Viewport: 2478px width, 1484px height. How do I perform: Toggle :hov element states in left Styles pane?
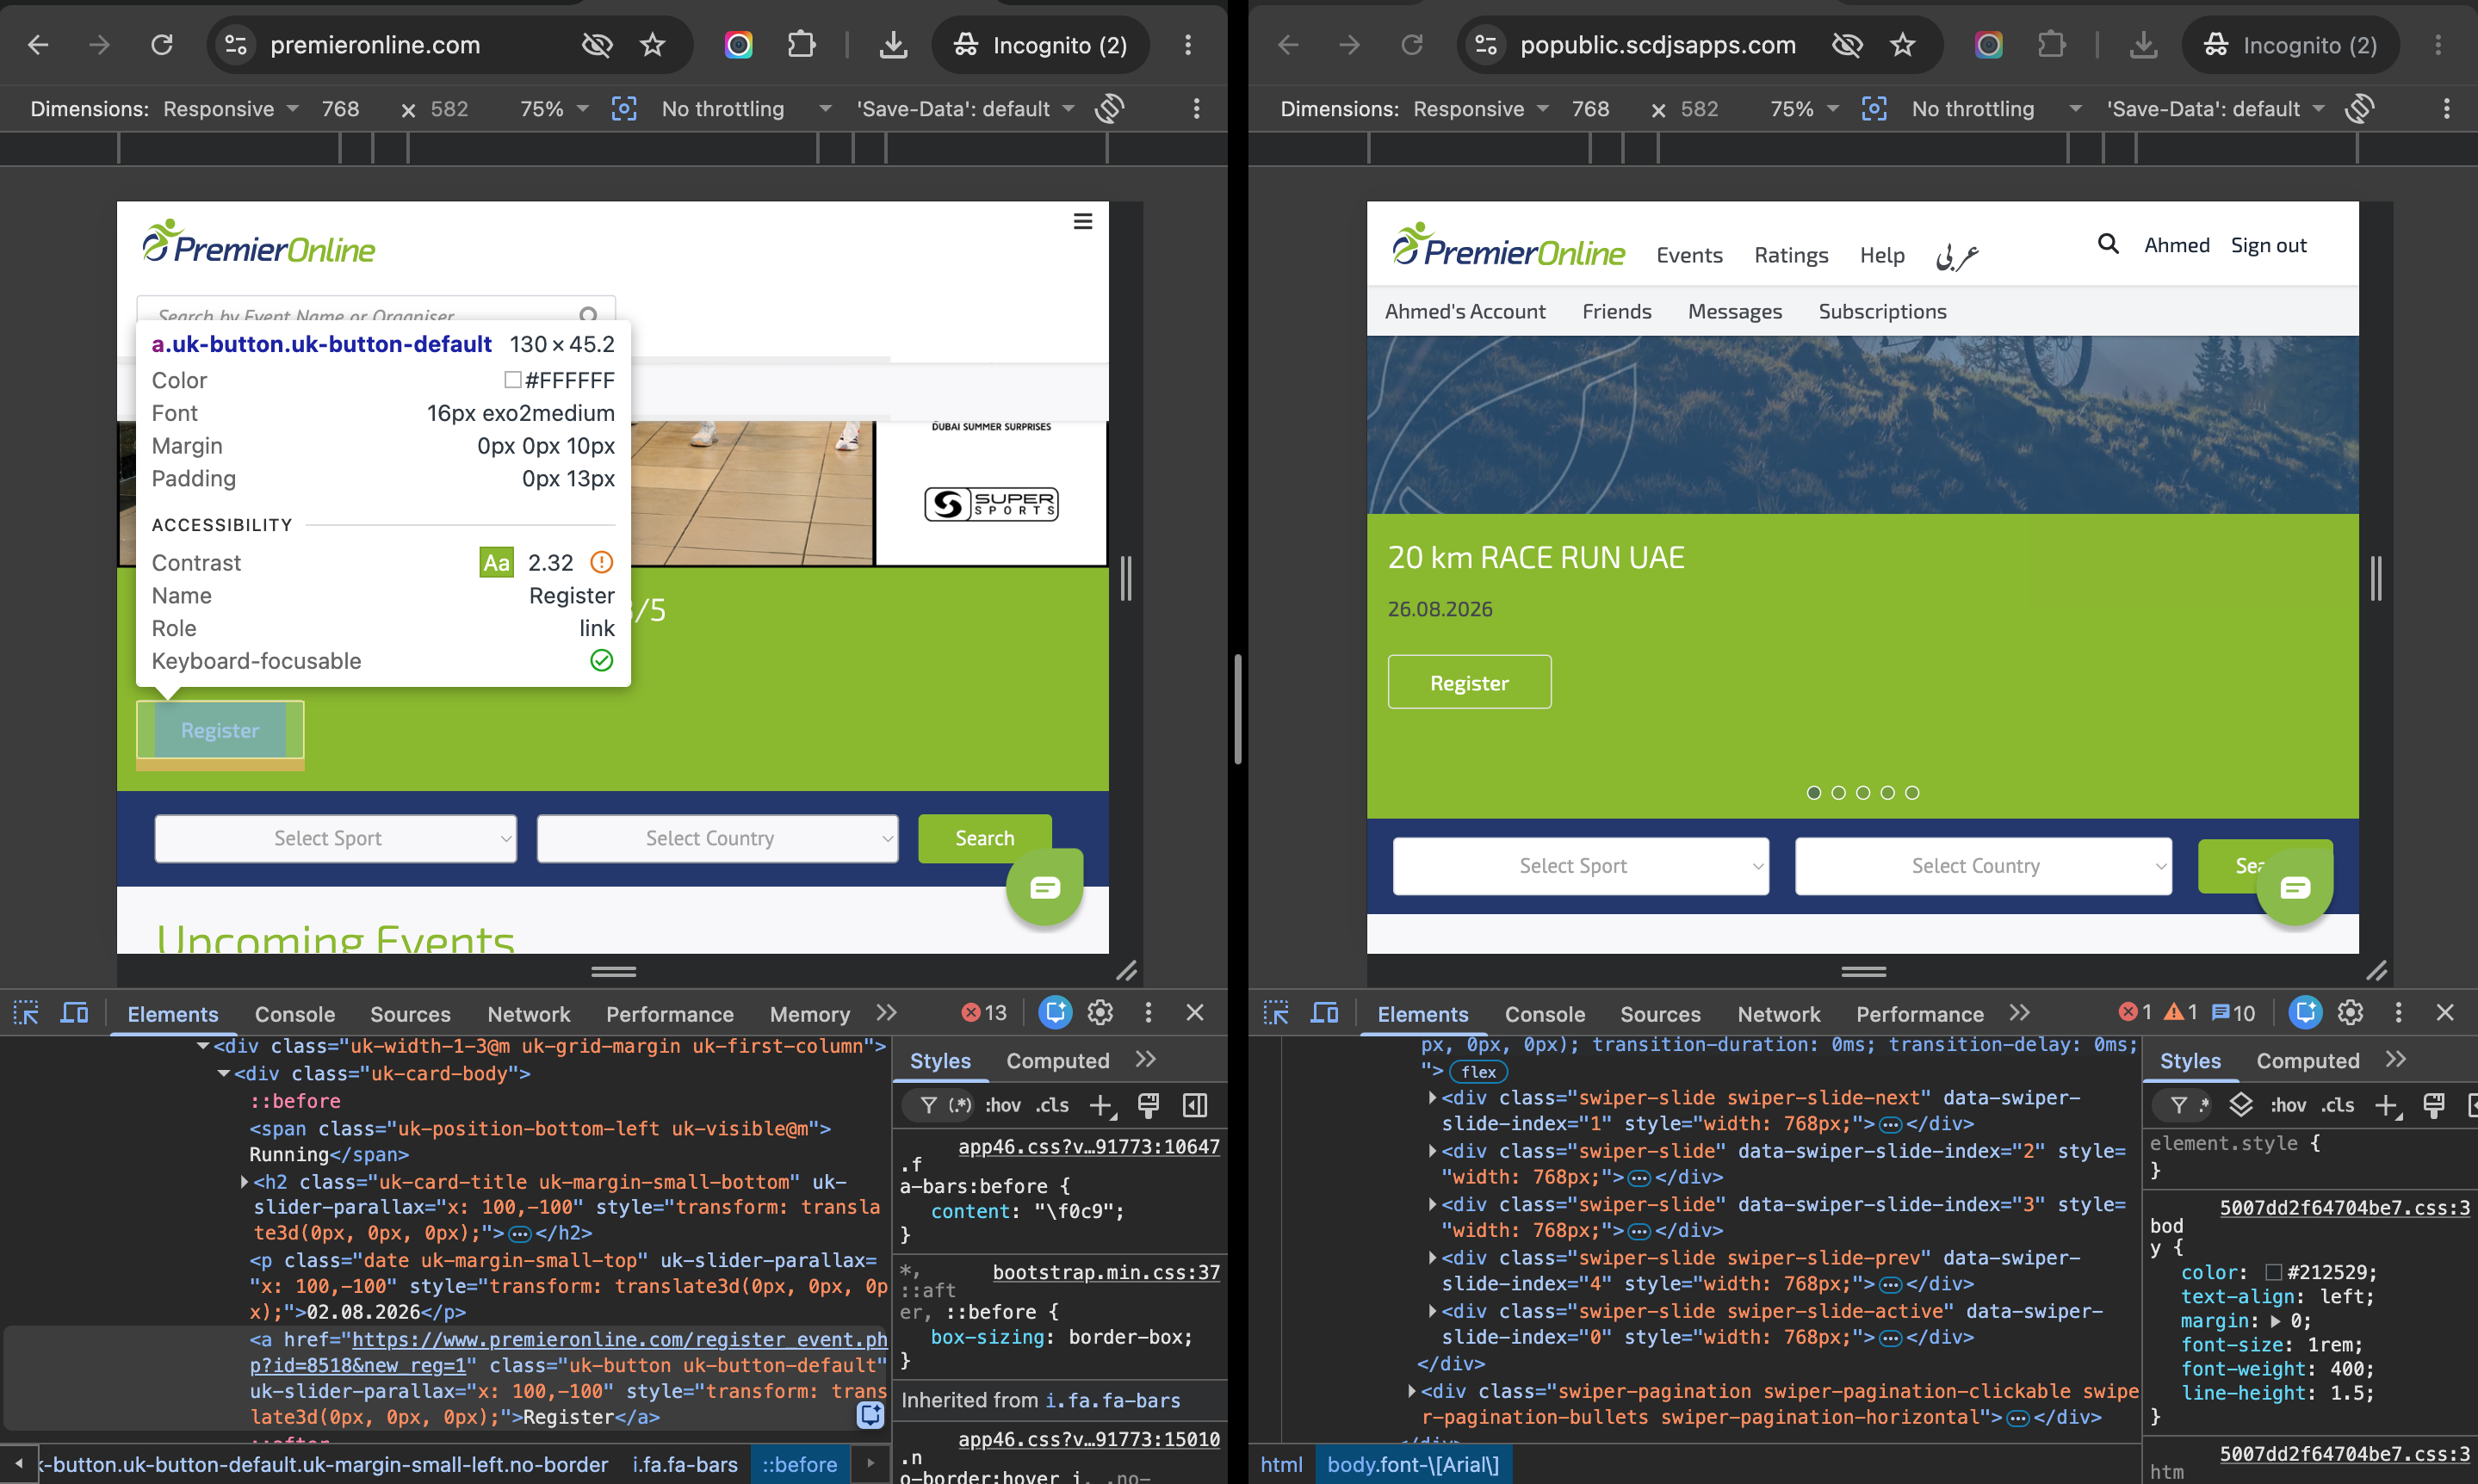pyautogui.click(x=1003, y=1105)
